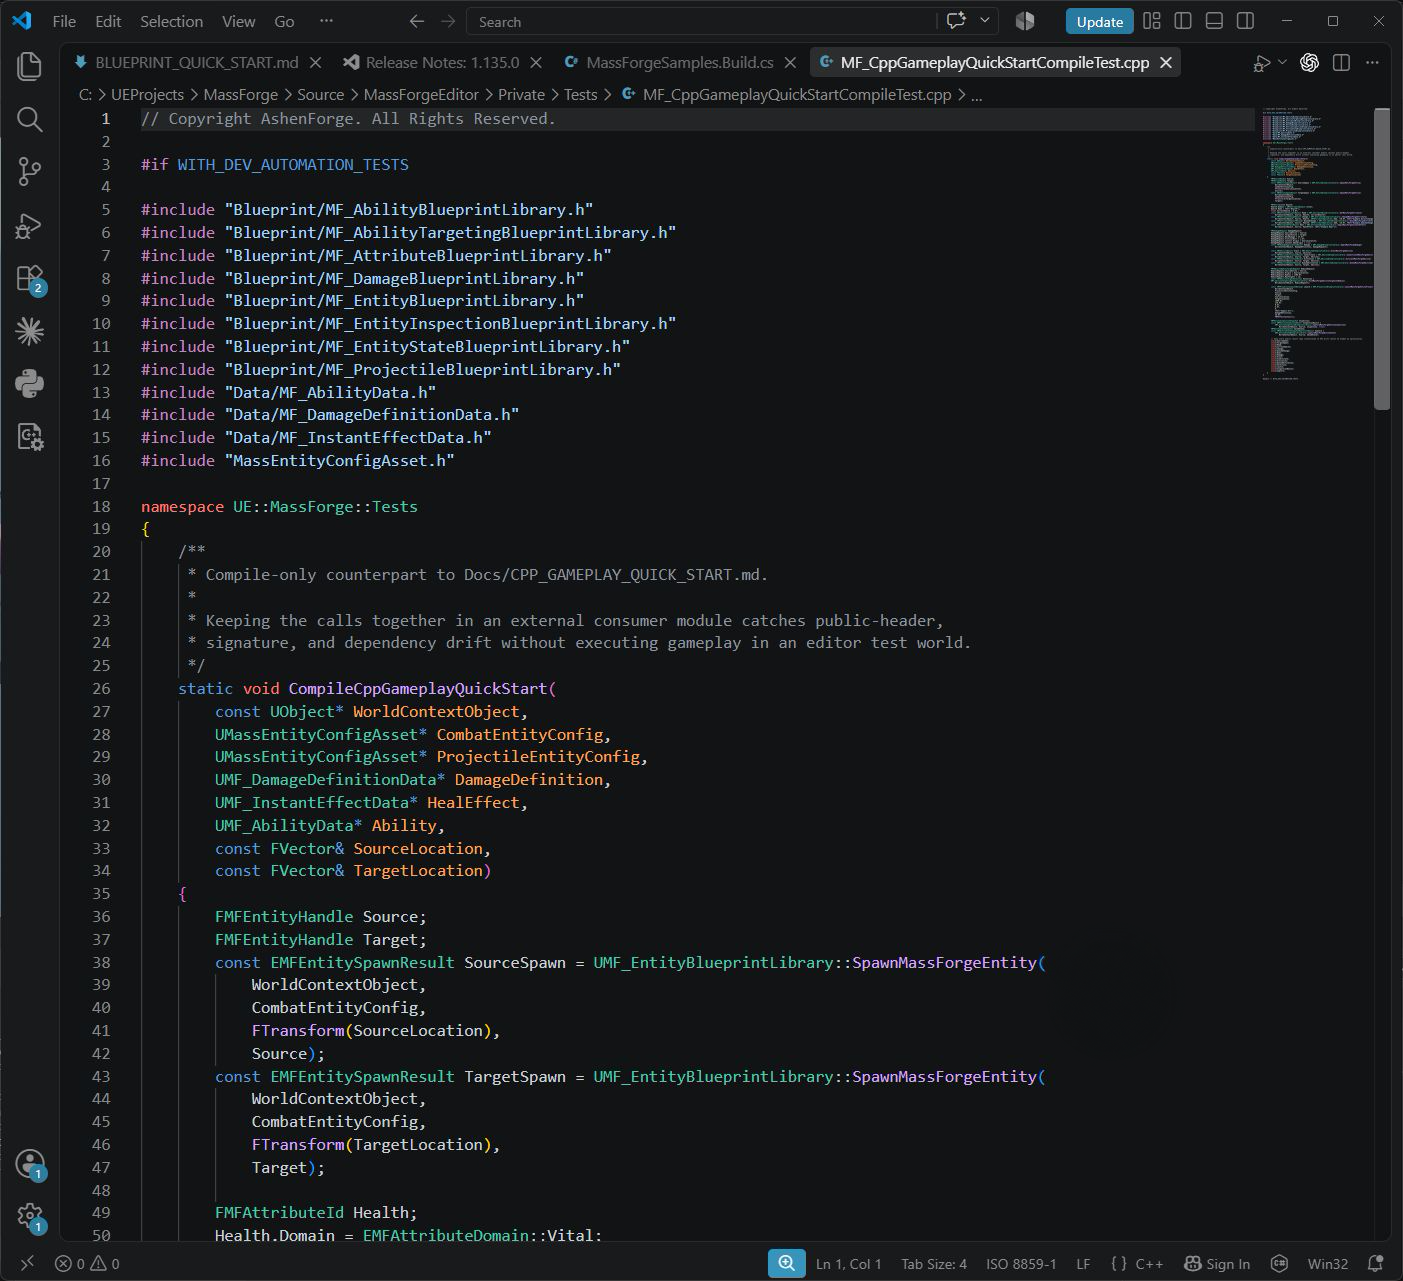Open the dropdown arrow next to Copilot chat

985,21
